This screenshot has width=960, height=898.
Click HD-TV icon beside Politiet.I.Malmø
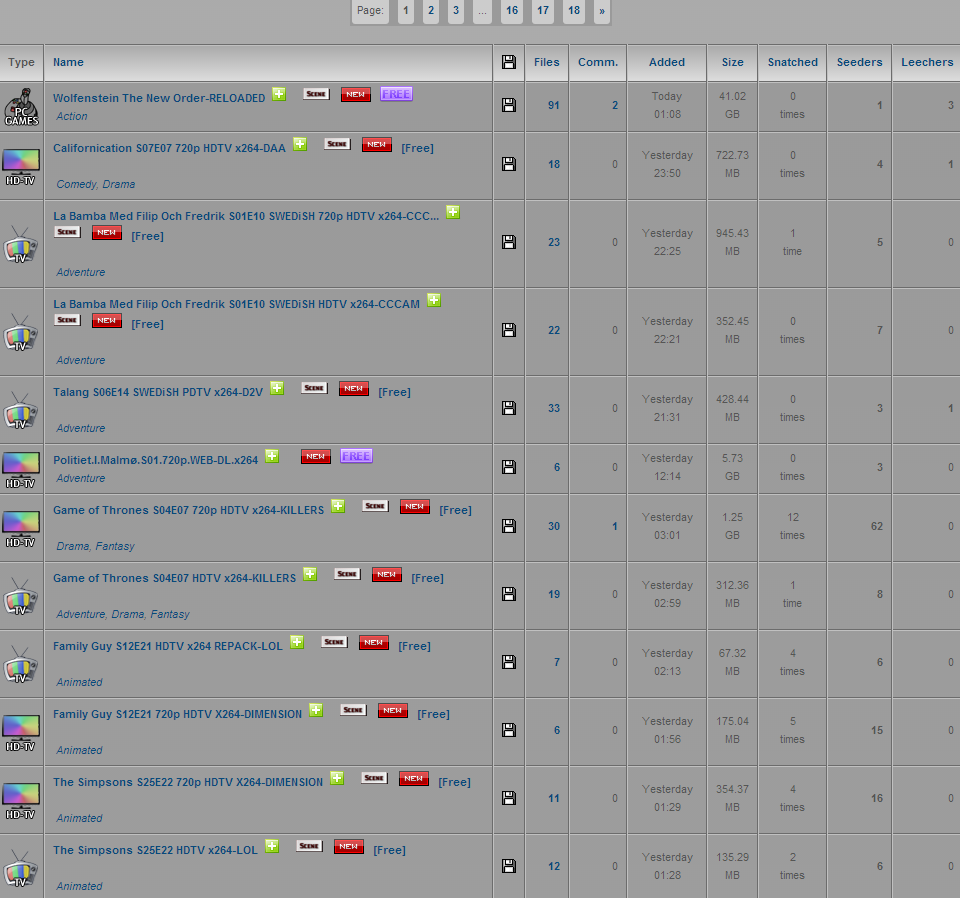(x=21, y=470)
